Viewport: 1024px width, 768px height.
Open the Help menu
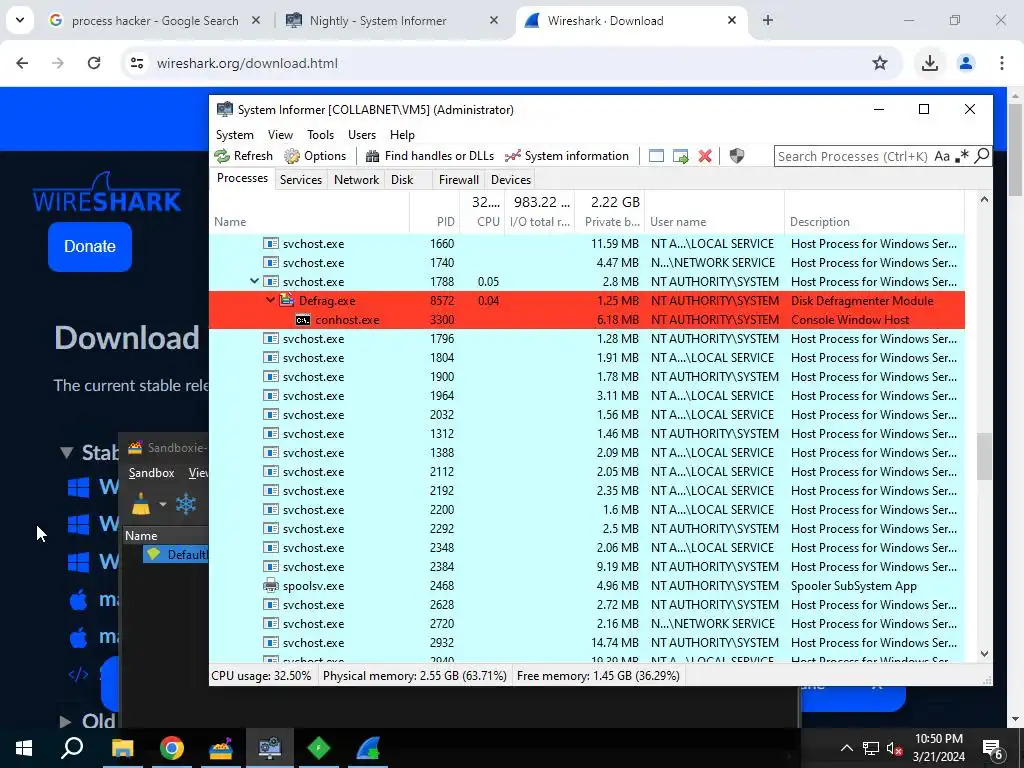point(402,135)
